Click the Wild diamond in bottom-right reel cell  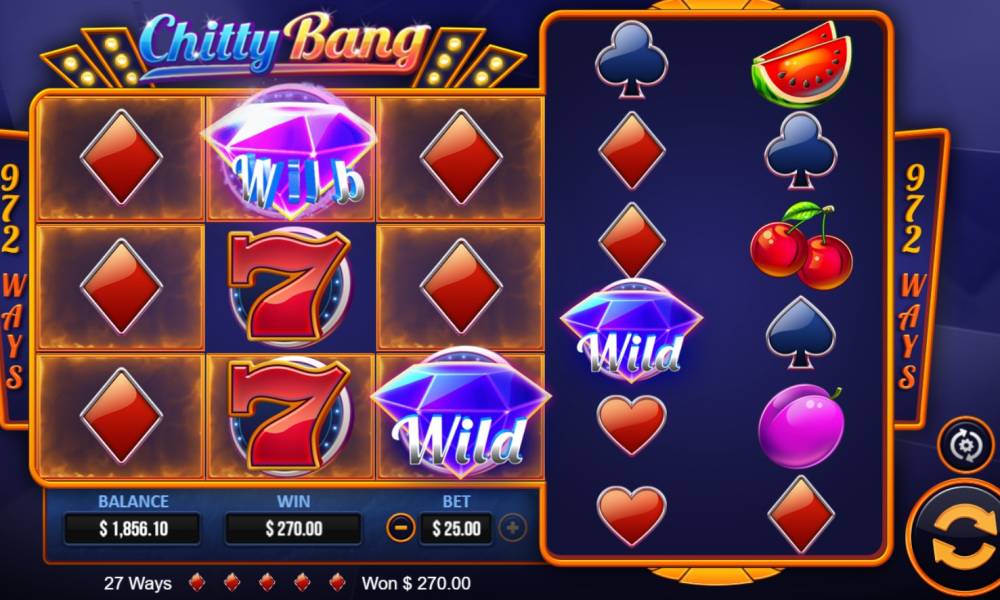pyautogui.click(x=460, y=413)
